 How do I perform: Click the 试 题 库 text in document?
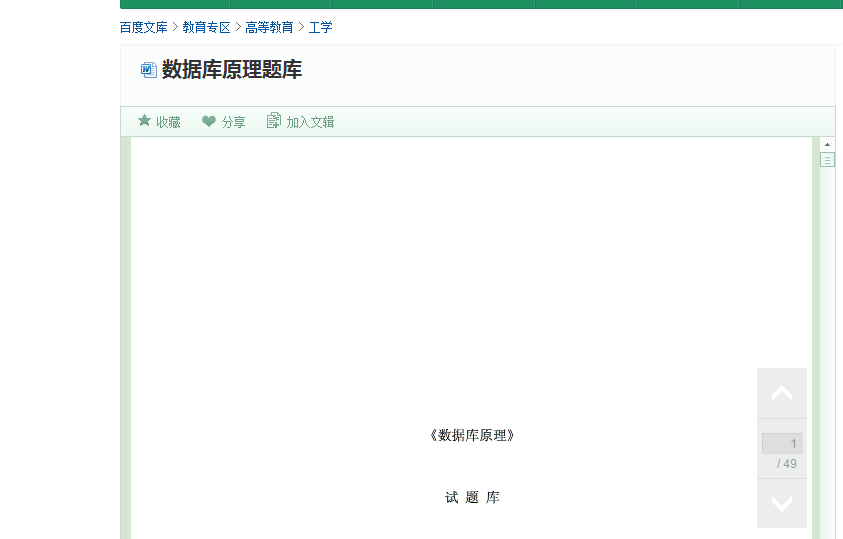coord(472,498)
